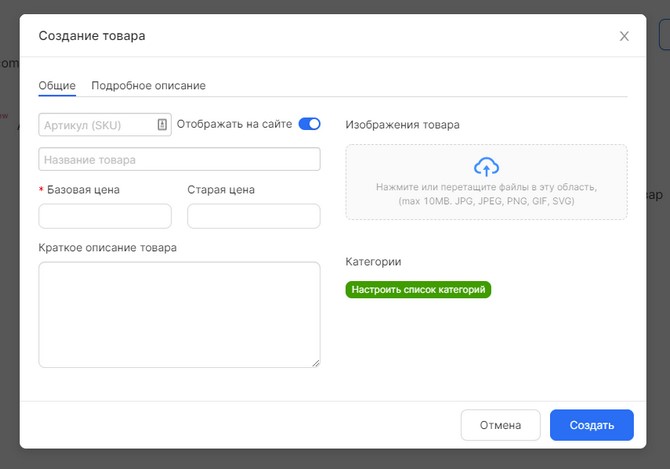Switch to the Подробное описание tab

[x=148, y=86]
